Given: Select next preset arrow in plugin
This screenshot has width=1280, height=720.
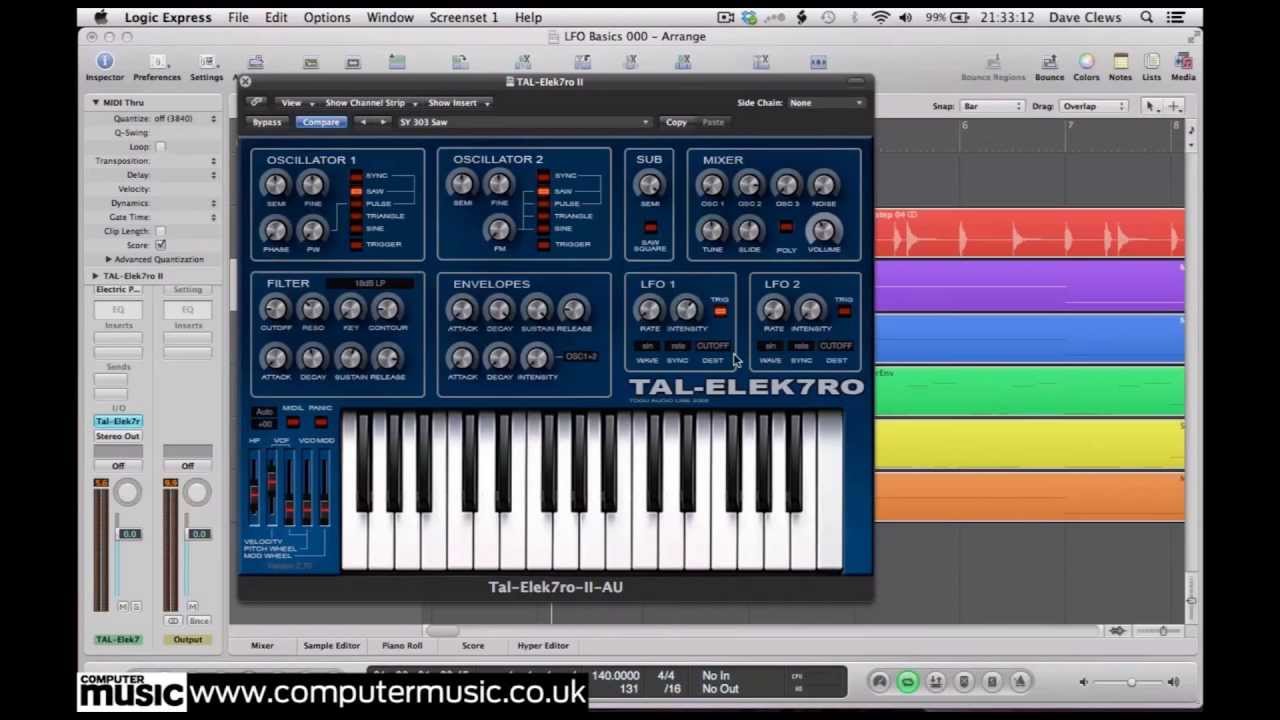Looking at the screenshot, I should click(x=382, y=122).
